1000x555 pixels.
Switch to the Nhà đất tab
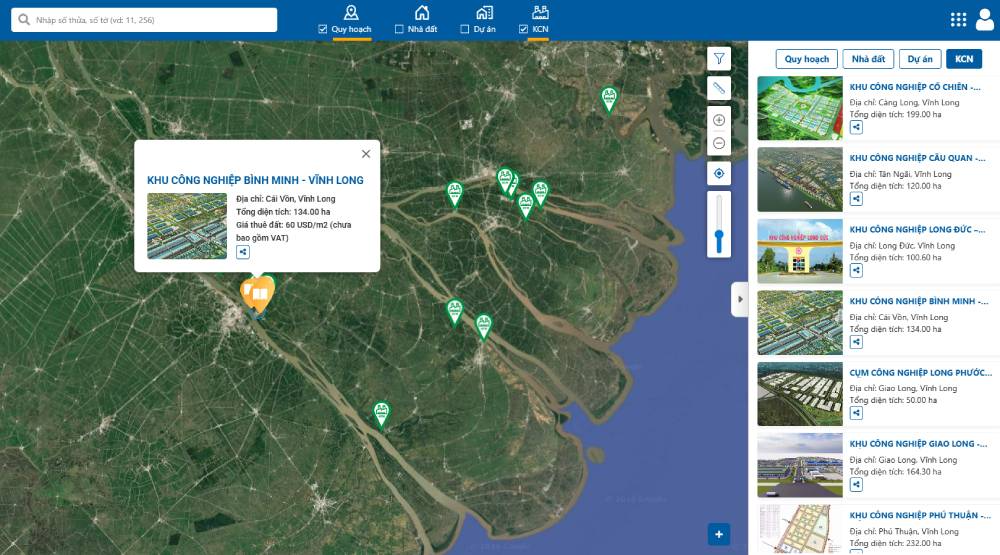click(x=868, y=59)
